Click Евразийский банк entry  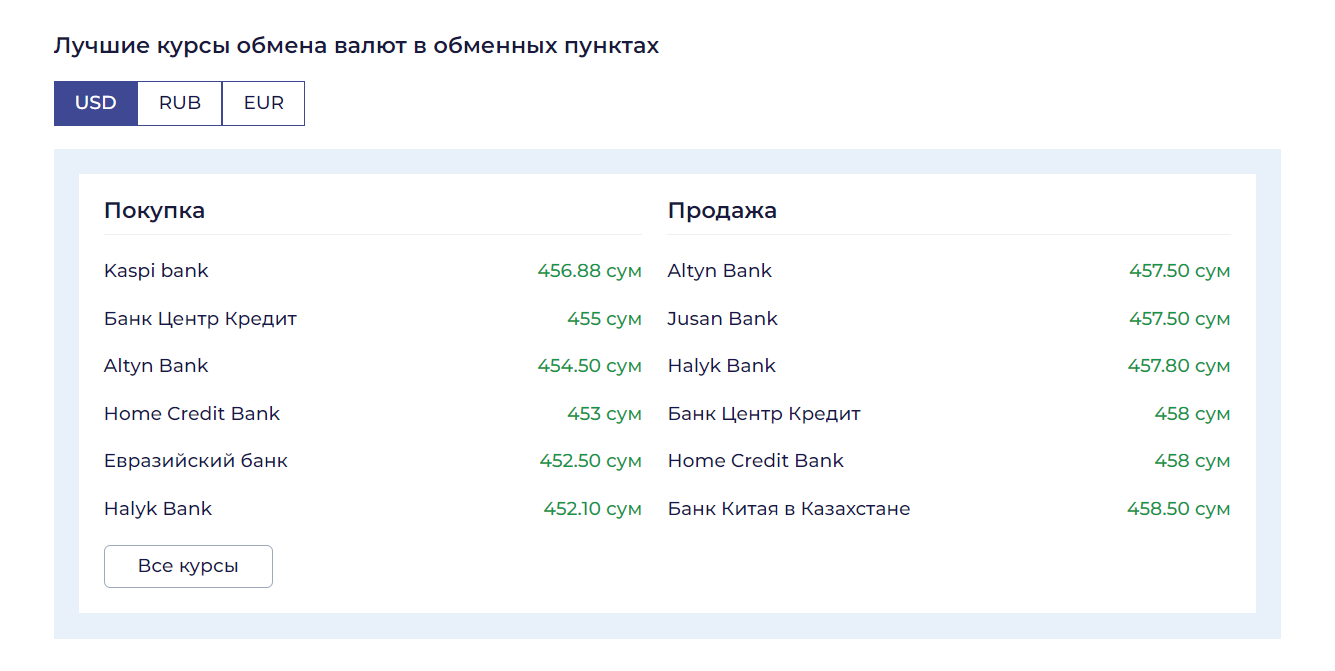pyautogui.click(x=196, y=461)
